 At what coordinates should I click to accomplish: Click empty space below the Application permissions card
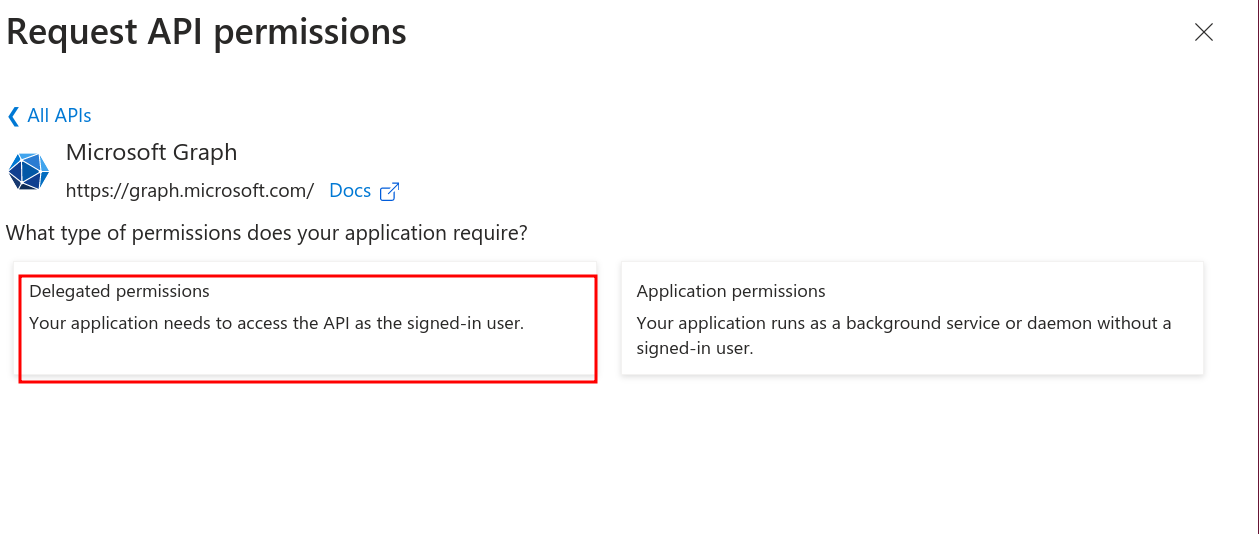click(912, 450)
